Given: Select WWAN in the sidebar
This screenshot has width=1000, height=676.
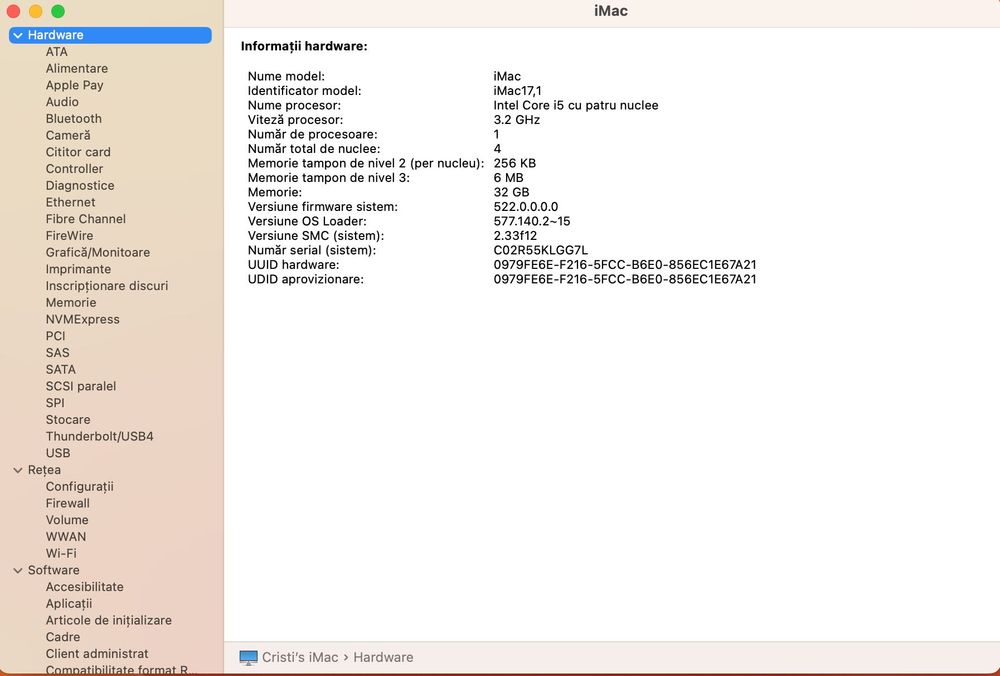Looking at the screenshot, I should pos(66,537).
